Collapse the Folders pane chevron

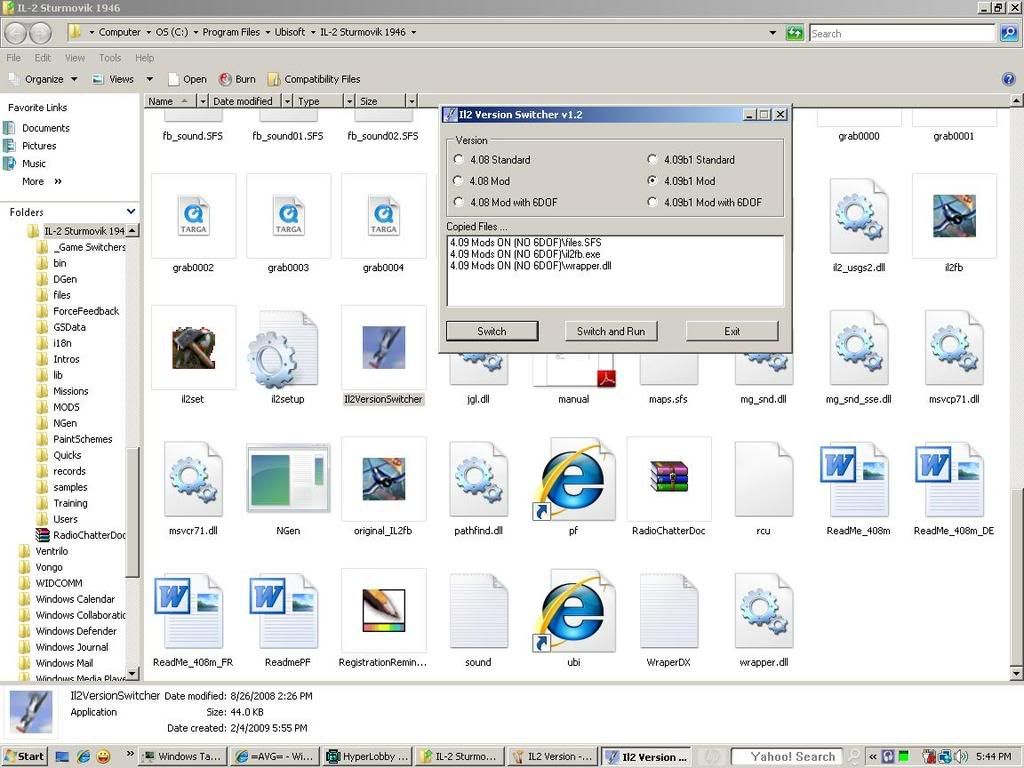point(130,212)
